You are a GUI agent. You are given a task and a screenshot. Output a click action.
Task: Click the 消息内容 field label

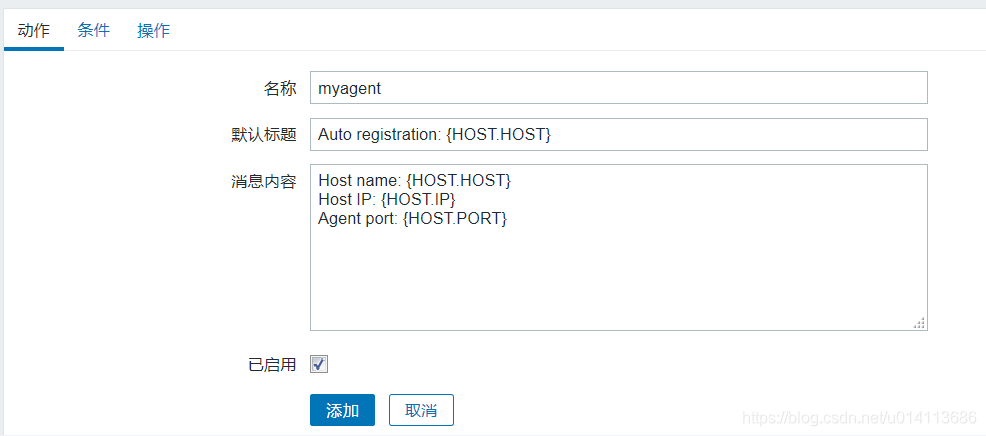263,181
